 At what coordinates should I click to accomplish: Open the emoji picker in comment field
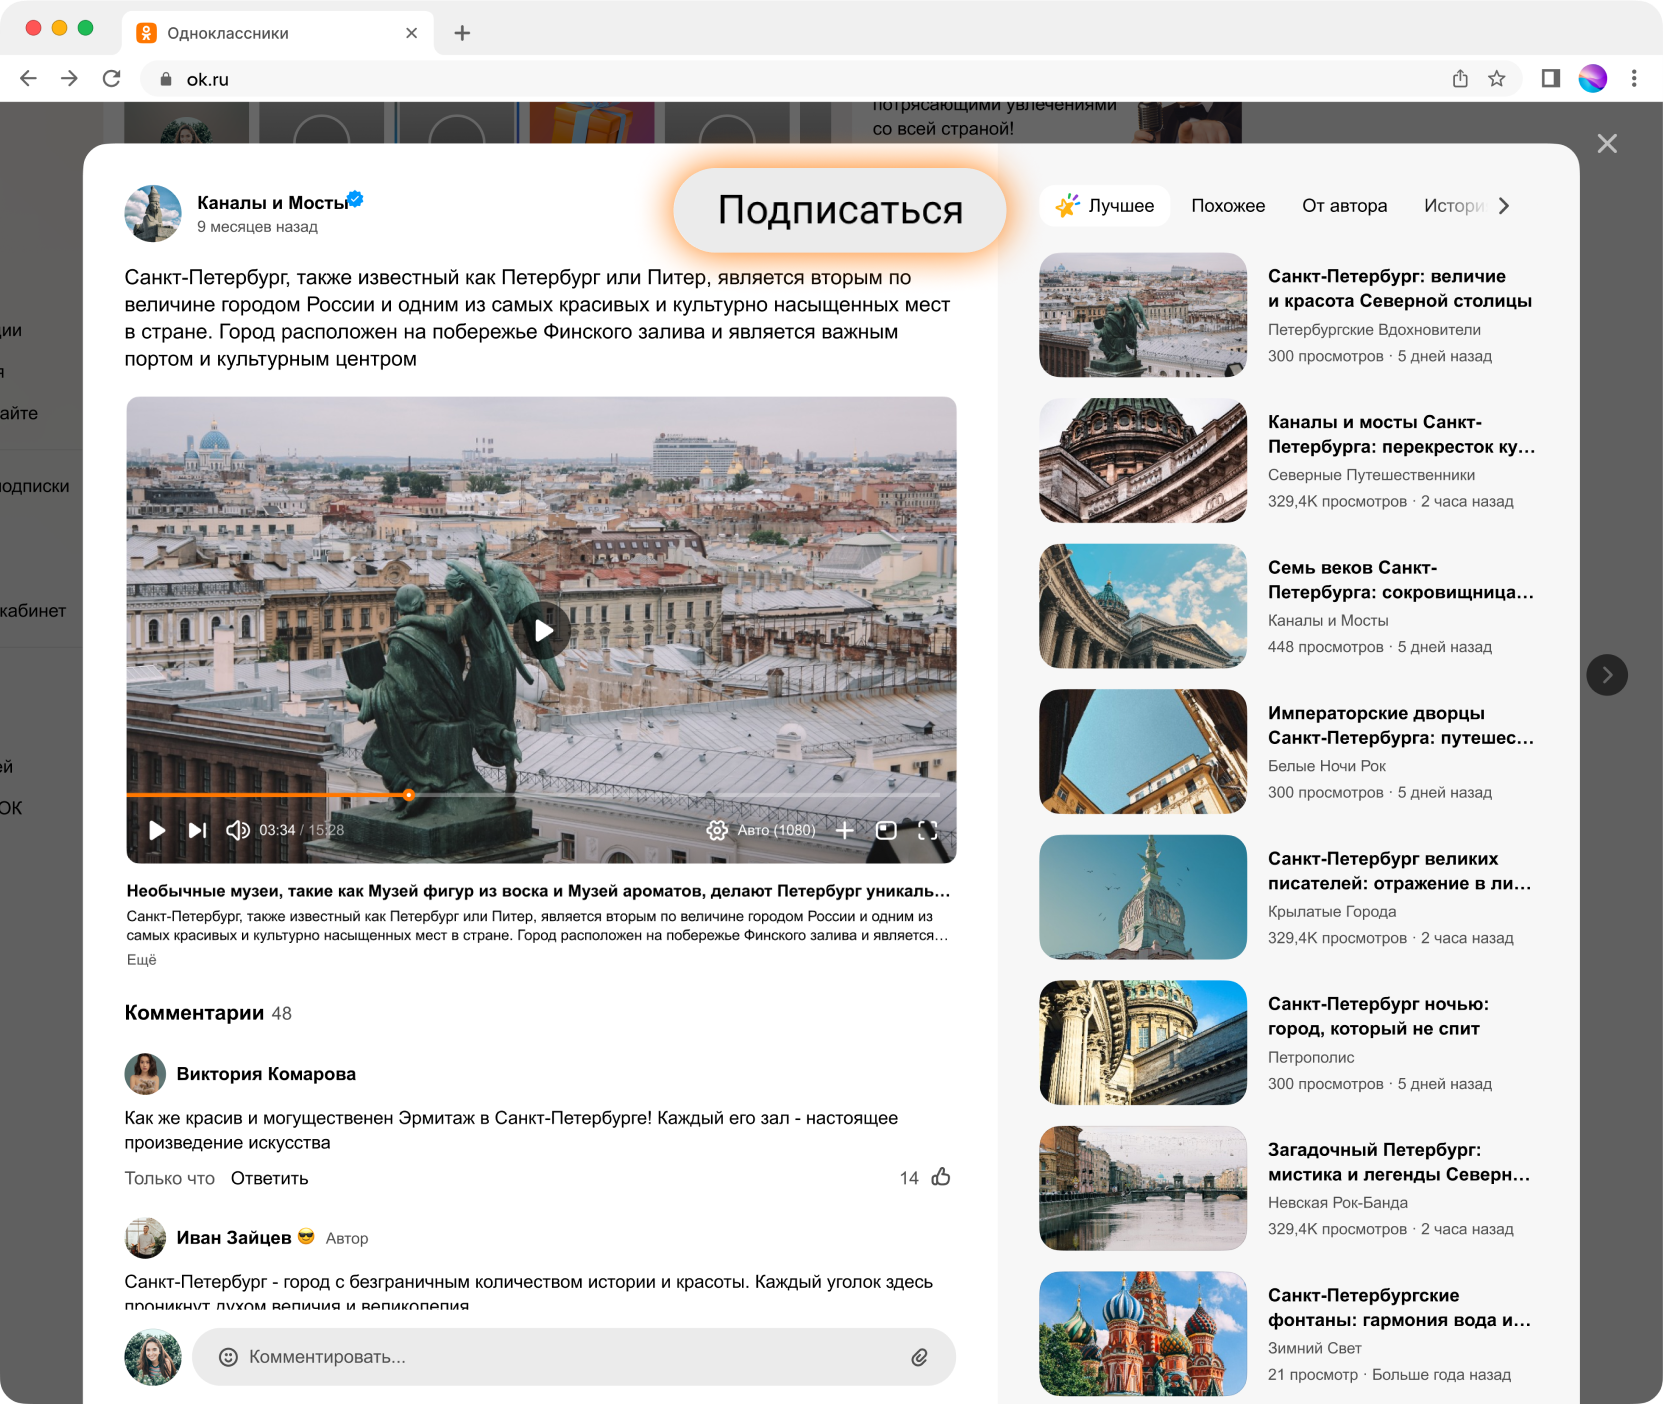click(228, 1357)
